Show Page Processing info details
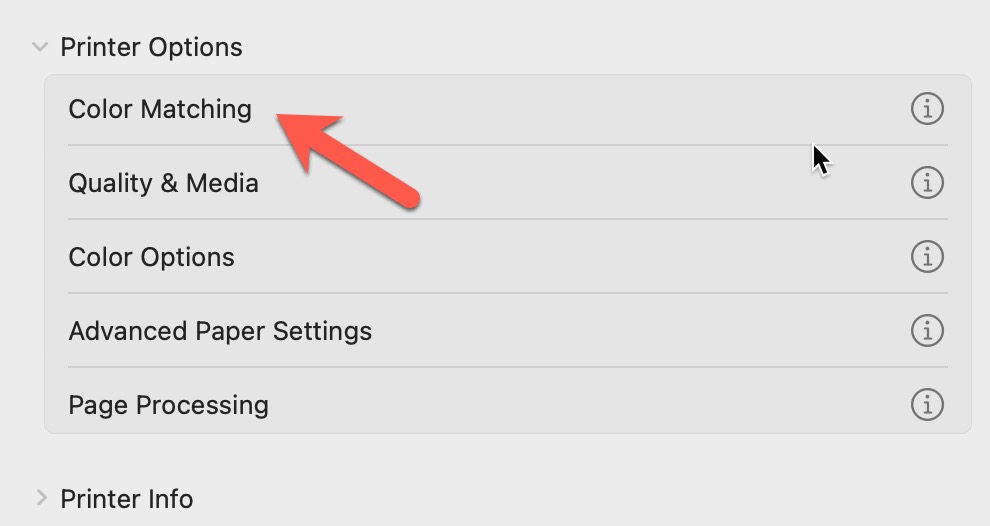 pos(927,405)
